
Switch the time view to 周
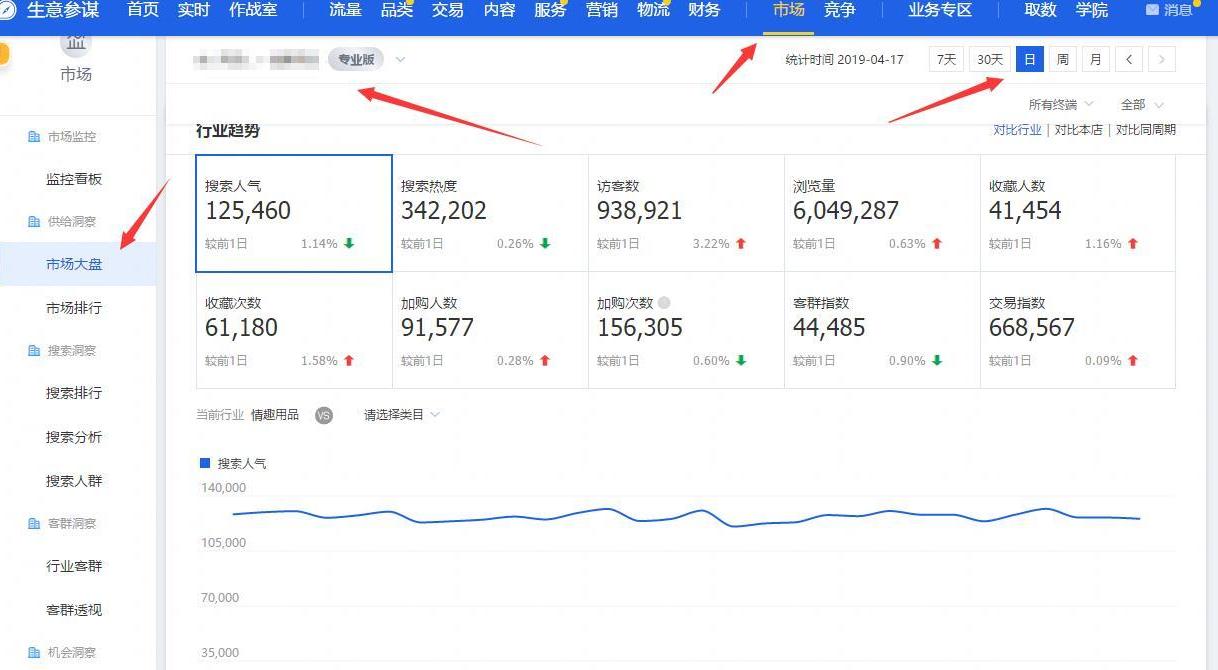coord(1062,59)
